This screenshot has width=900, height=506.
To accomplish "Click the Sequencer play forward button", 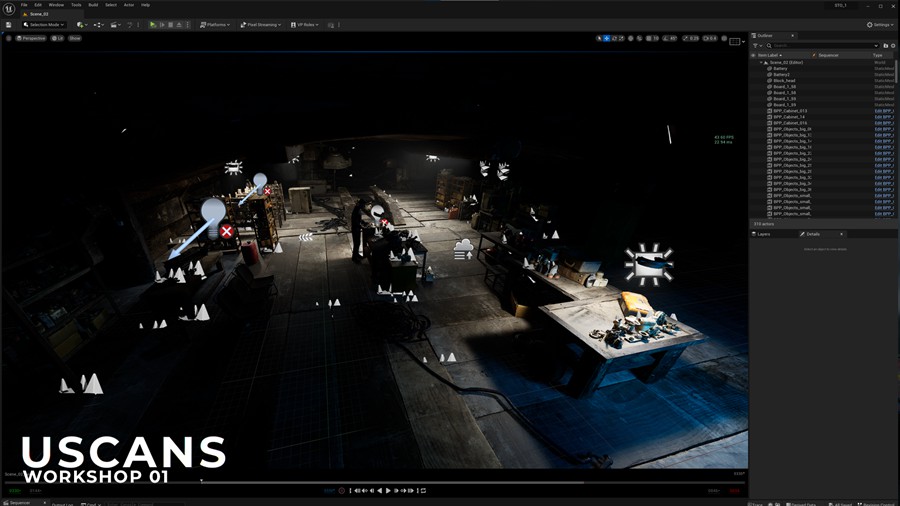I will (388, 491).
